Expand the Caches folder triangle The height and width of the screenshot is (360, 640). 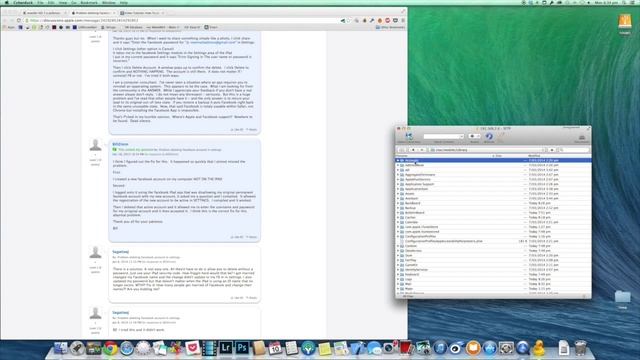[x=398, y=218]
